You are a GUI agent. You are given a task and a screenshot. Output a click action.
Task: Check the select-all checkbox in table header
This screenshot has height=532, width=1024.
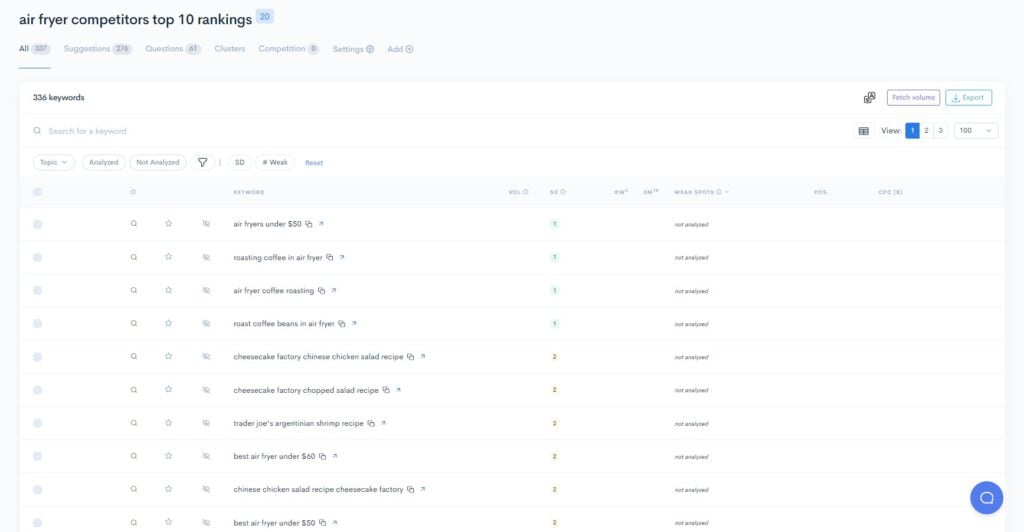[37, 192]
